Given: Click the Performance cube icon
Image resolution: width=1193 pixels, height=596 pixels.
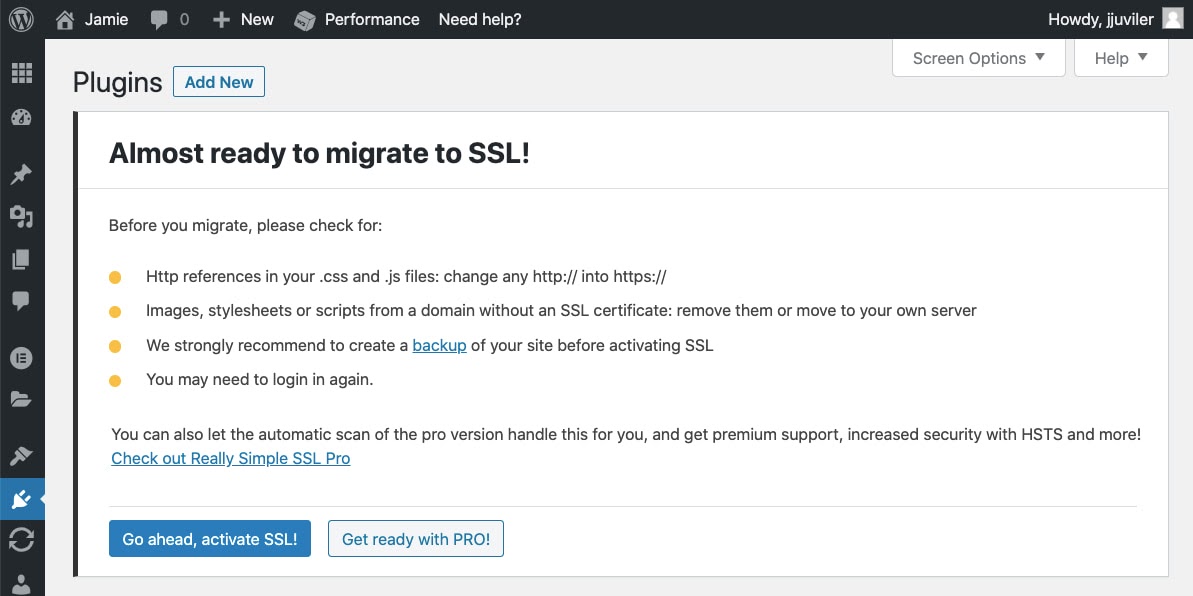Looking at the screenshot, I should [x=304, y=21].
